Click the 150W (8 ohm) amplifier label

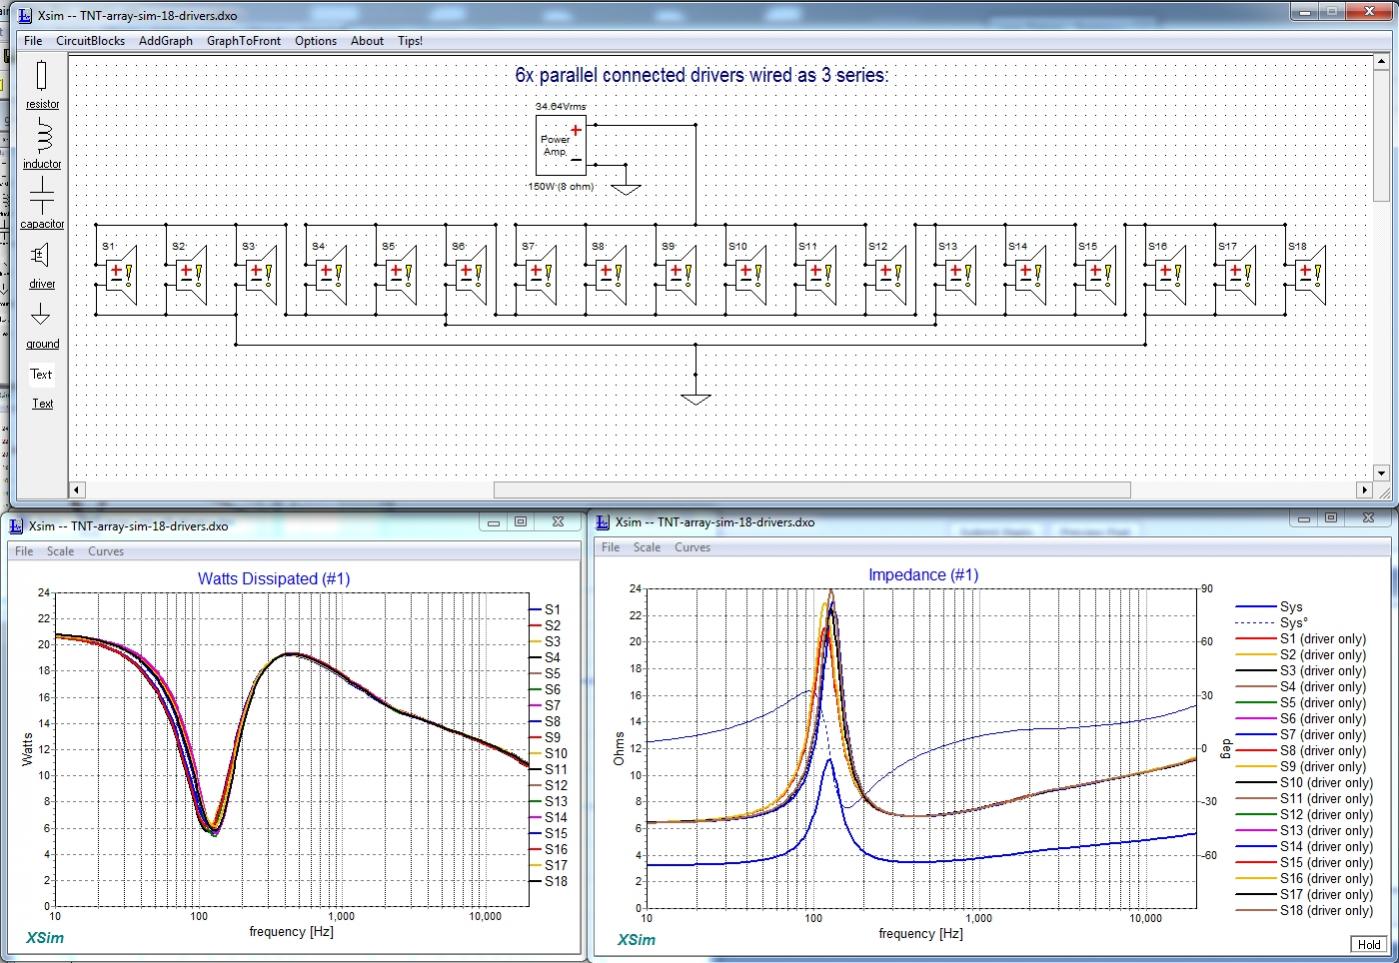[x=561, y=186]
